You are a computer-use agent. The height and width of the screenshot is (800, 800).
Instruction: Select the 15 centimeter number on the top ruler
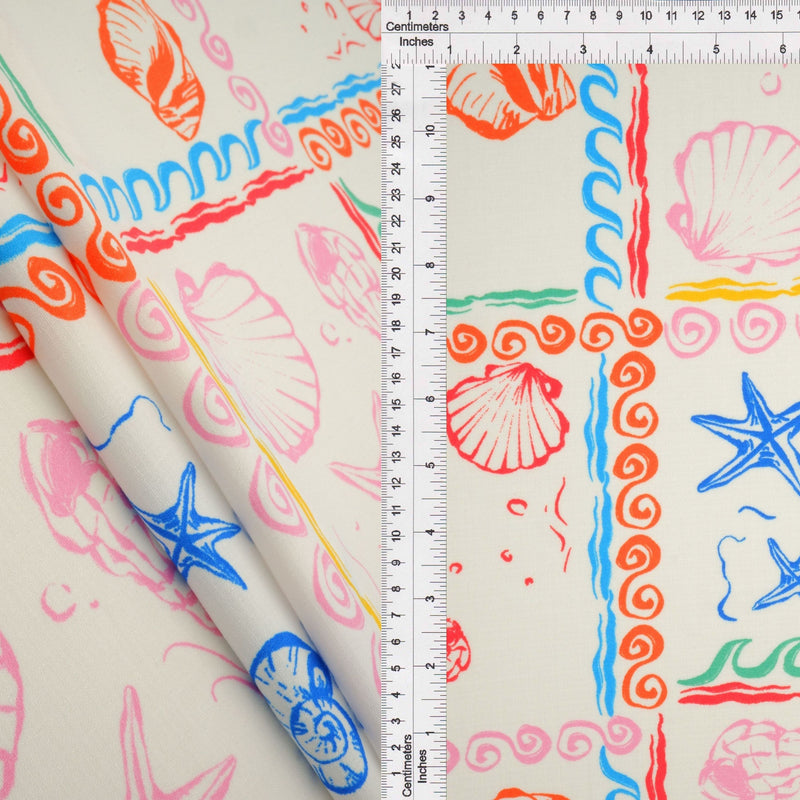click(x=777, y=15)
